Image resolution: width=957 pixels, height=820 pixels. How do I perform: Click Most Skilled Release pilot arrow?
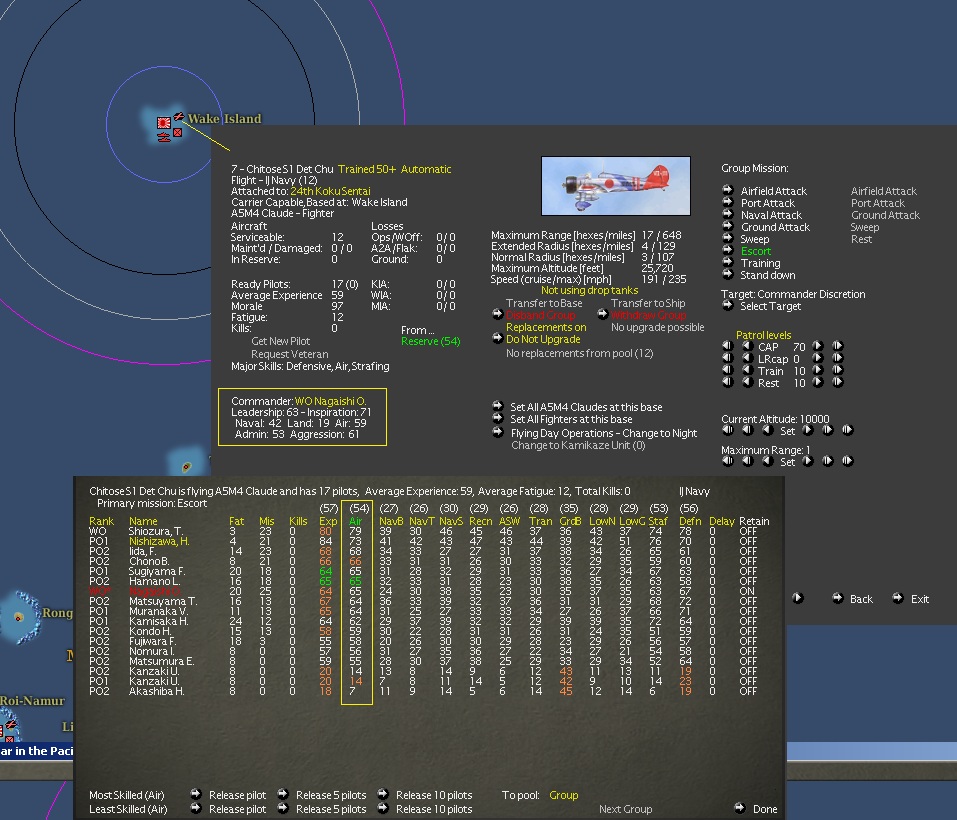pyautogui.click(x=195, y=794)
